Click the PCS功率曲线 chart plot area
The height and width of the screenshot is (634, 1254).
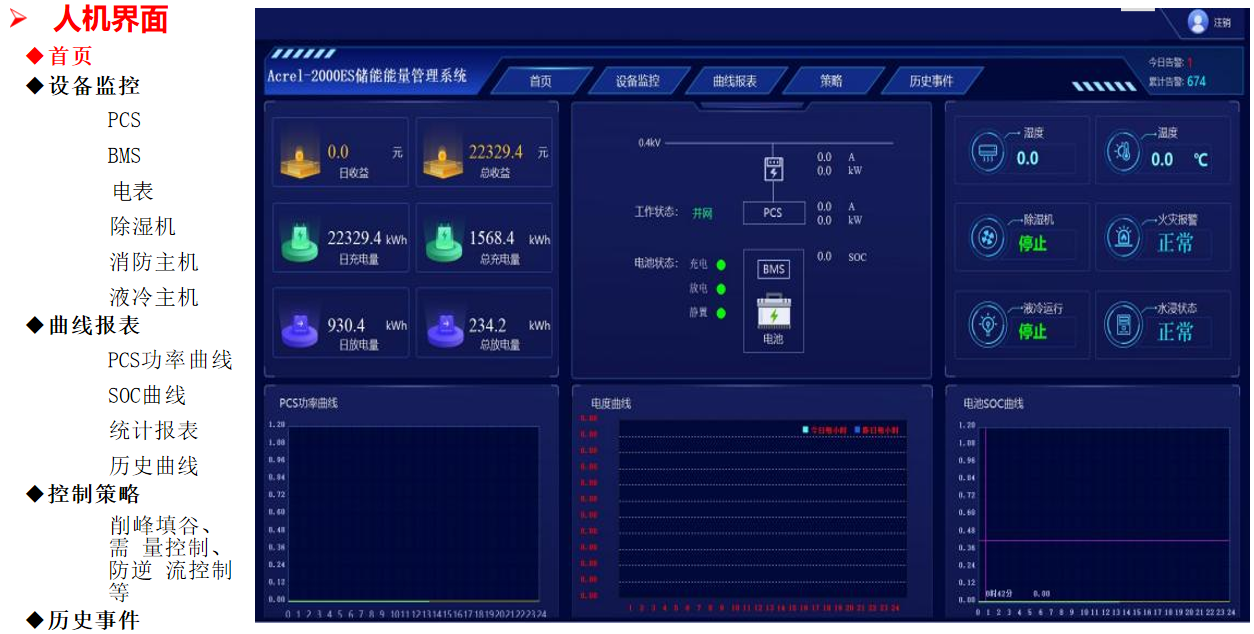click(414, 513)
